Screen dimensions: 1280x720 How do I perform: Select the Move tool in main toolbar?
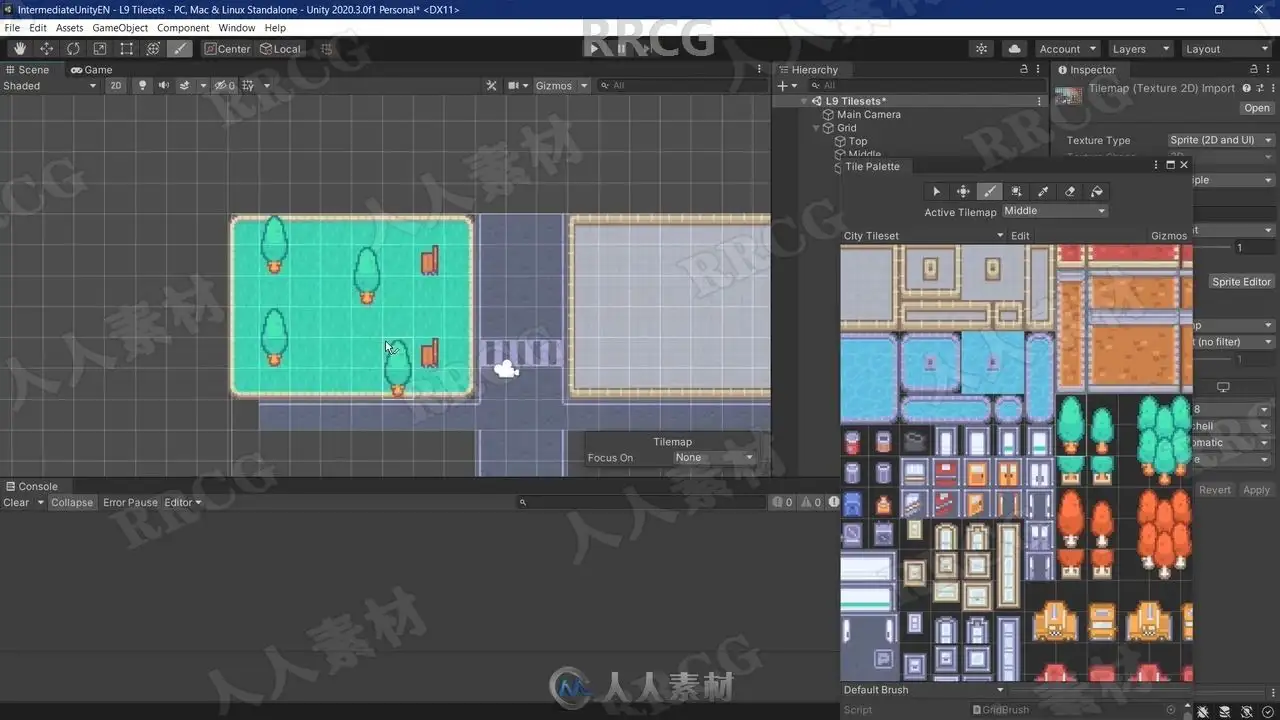point(47,48)
